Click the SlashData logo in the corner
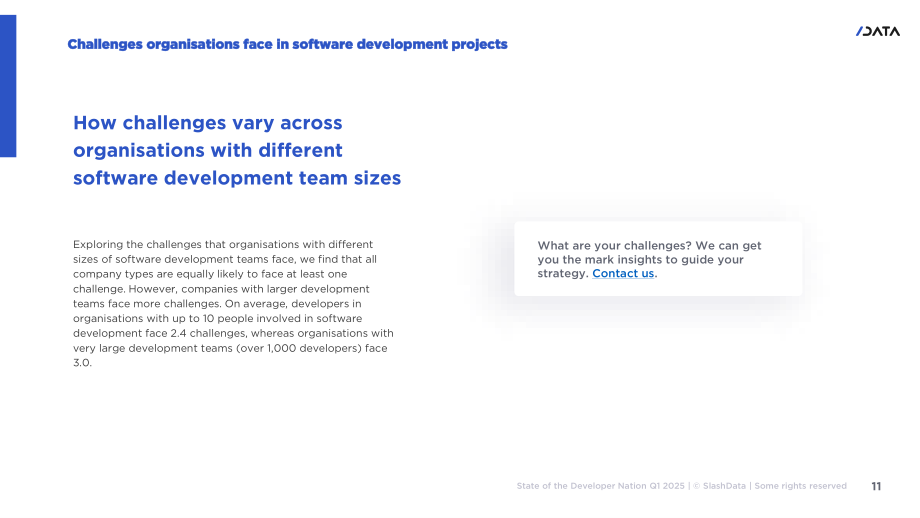Screen dimensions: 920x518 [x=877, y=31]
